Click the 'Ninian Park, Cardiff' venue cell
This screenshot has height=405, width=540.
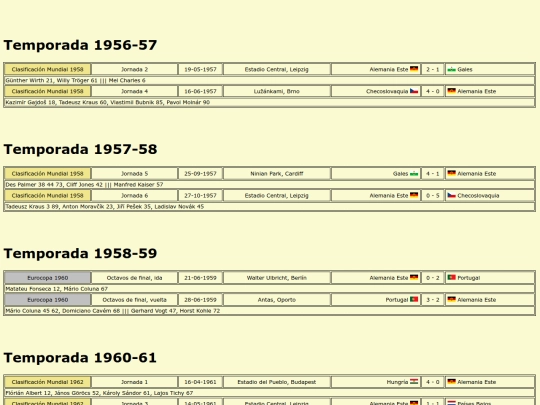(x=277, y=174)
